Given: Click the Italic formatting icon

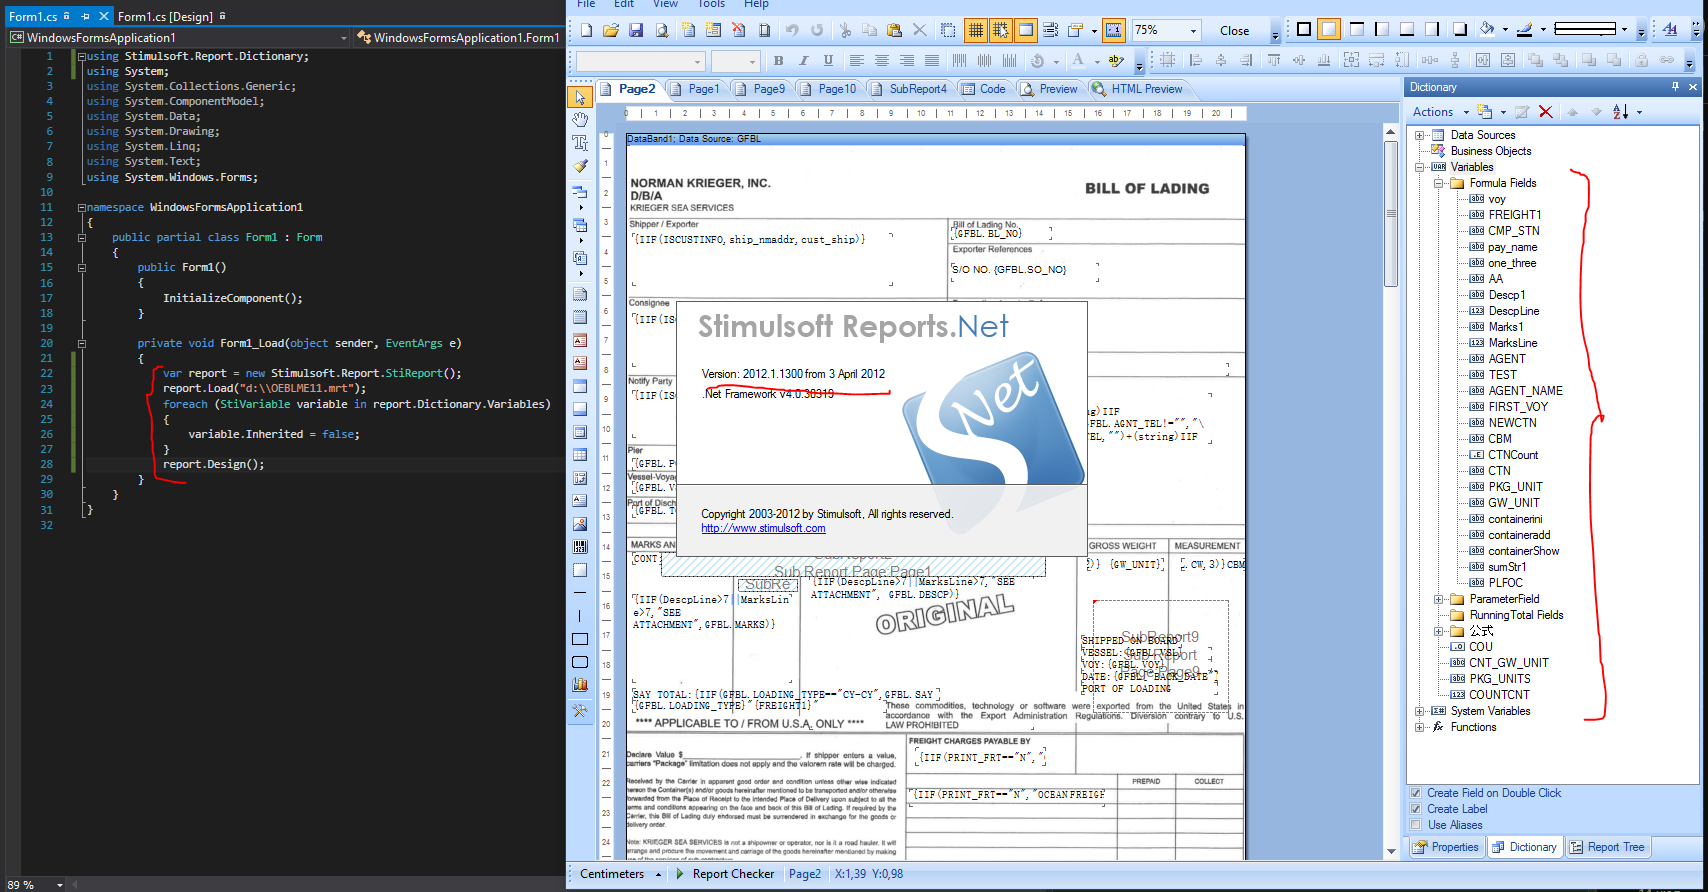Looking at the screenshot, I should pos(803,61).
